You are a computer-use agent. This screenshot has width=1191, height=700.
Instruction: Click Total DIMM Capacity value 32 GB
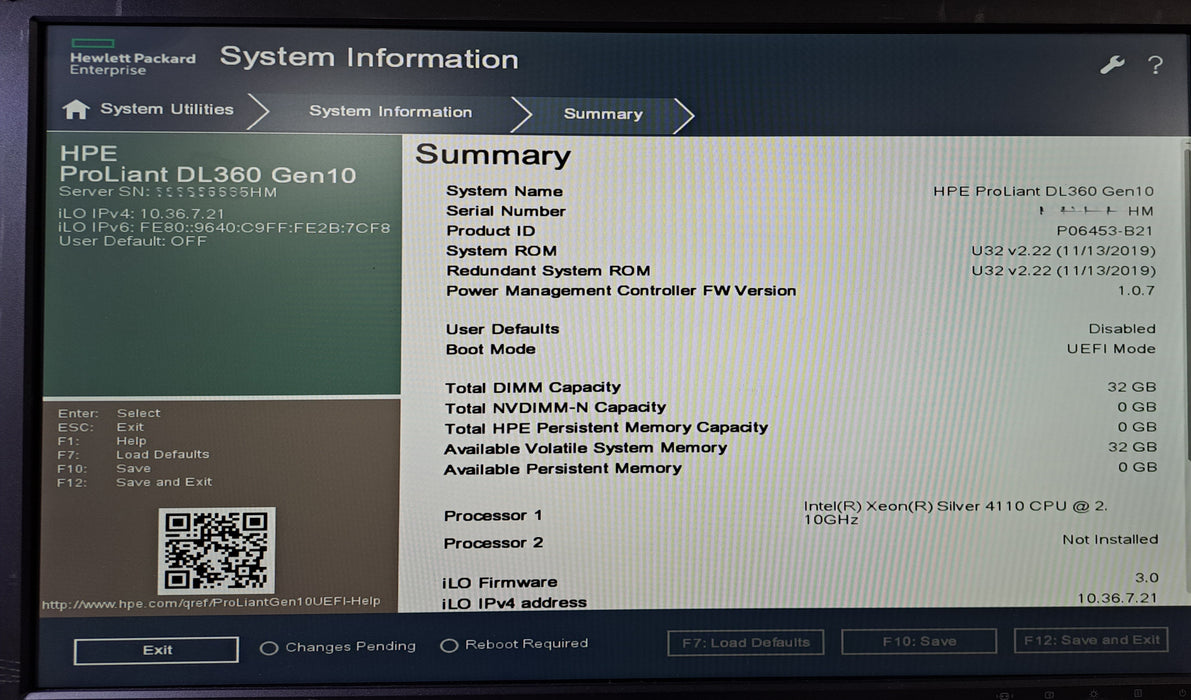pos(1132,387)
